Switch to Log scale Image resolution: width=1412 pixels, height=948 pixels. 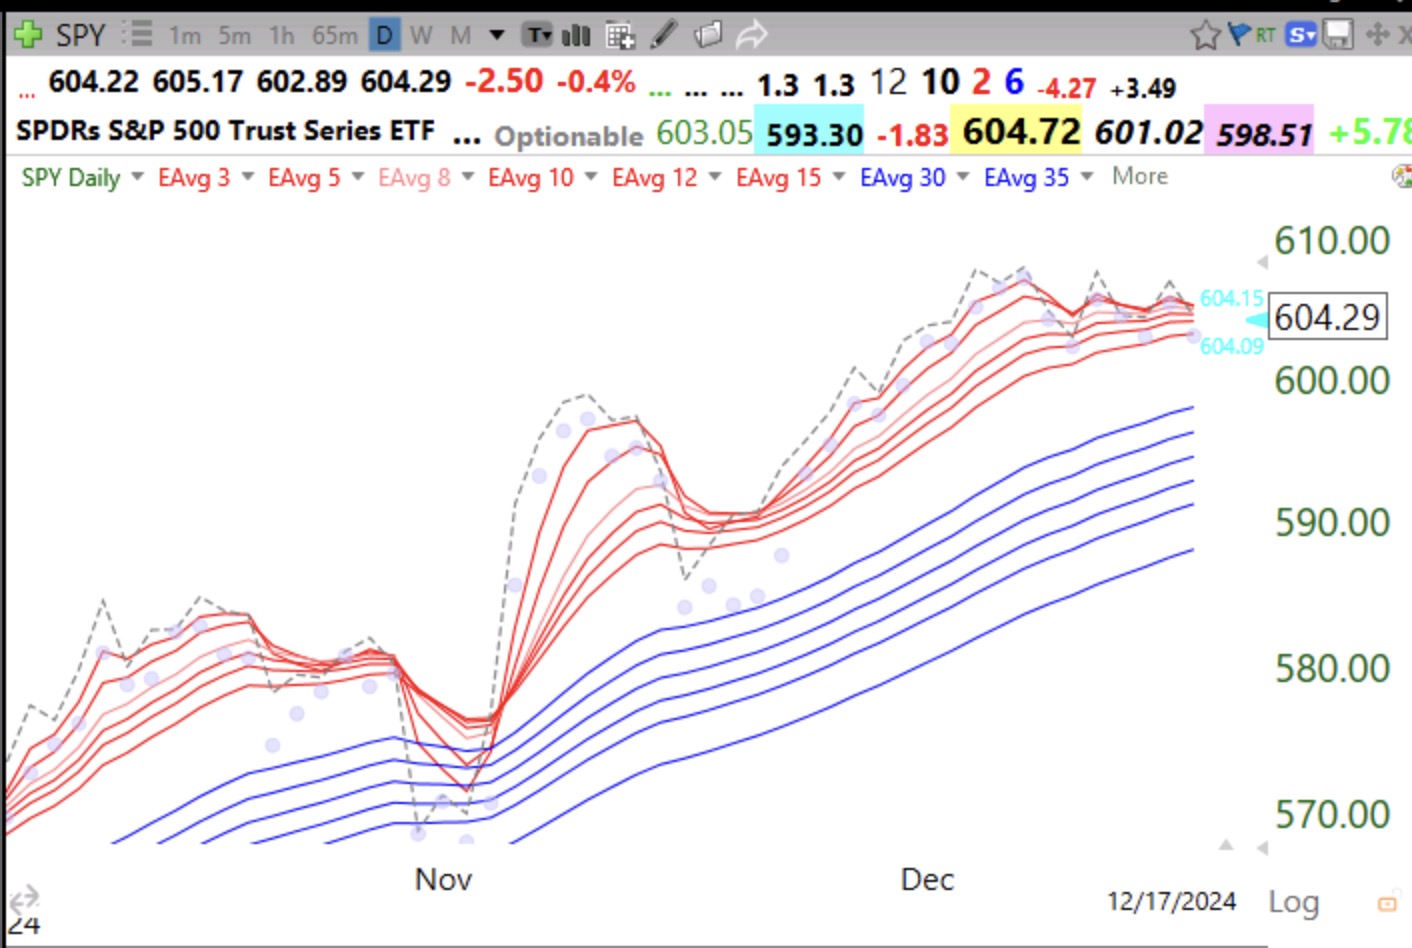pyautogui.click(x=1293, y=902)
